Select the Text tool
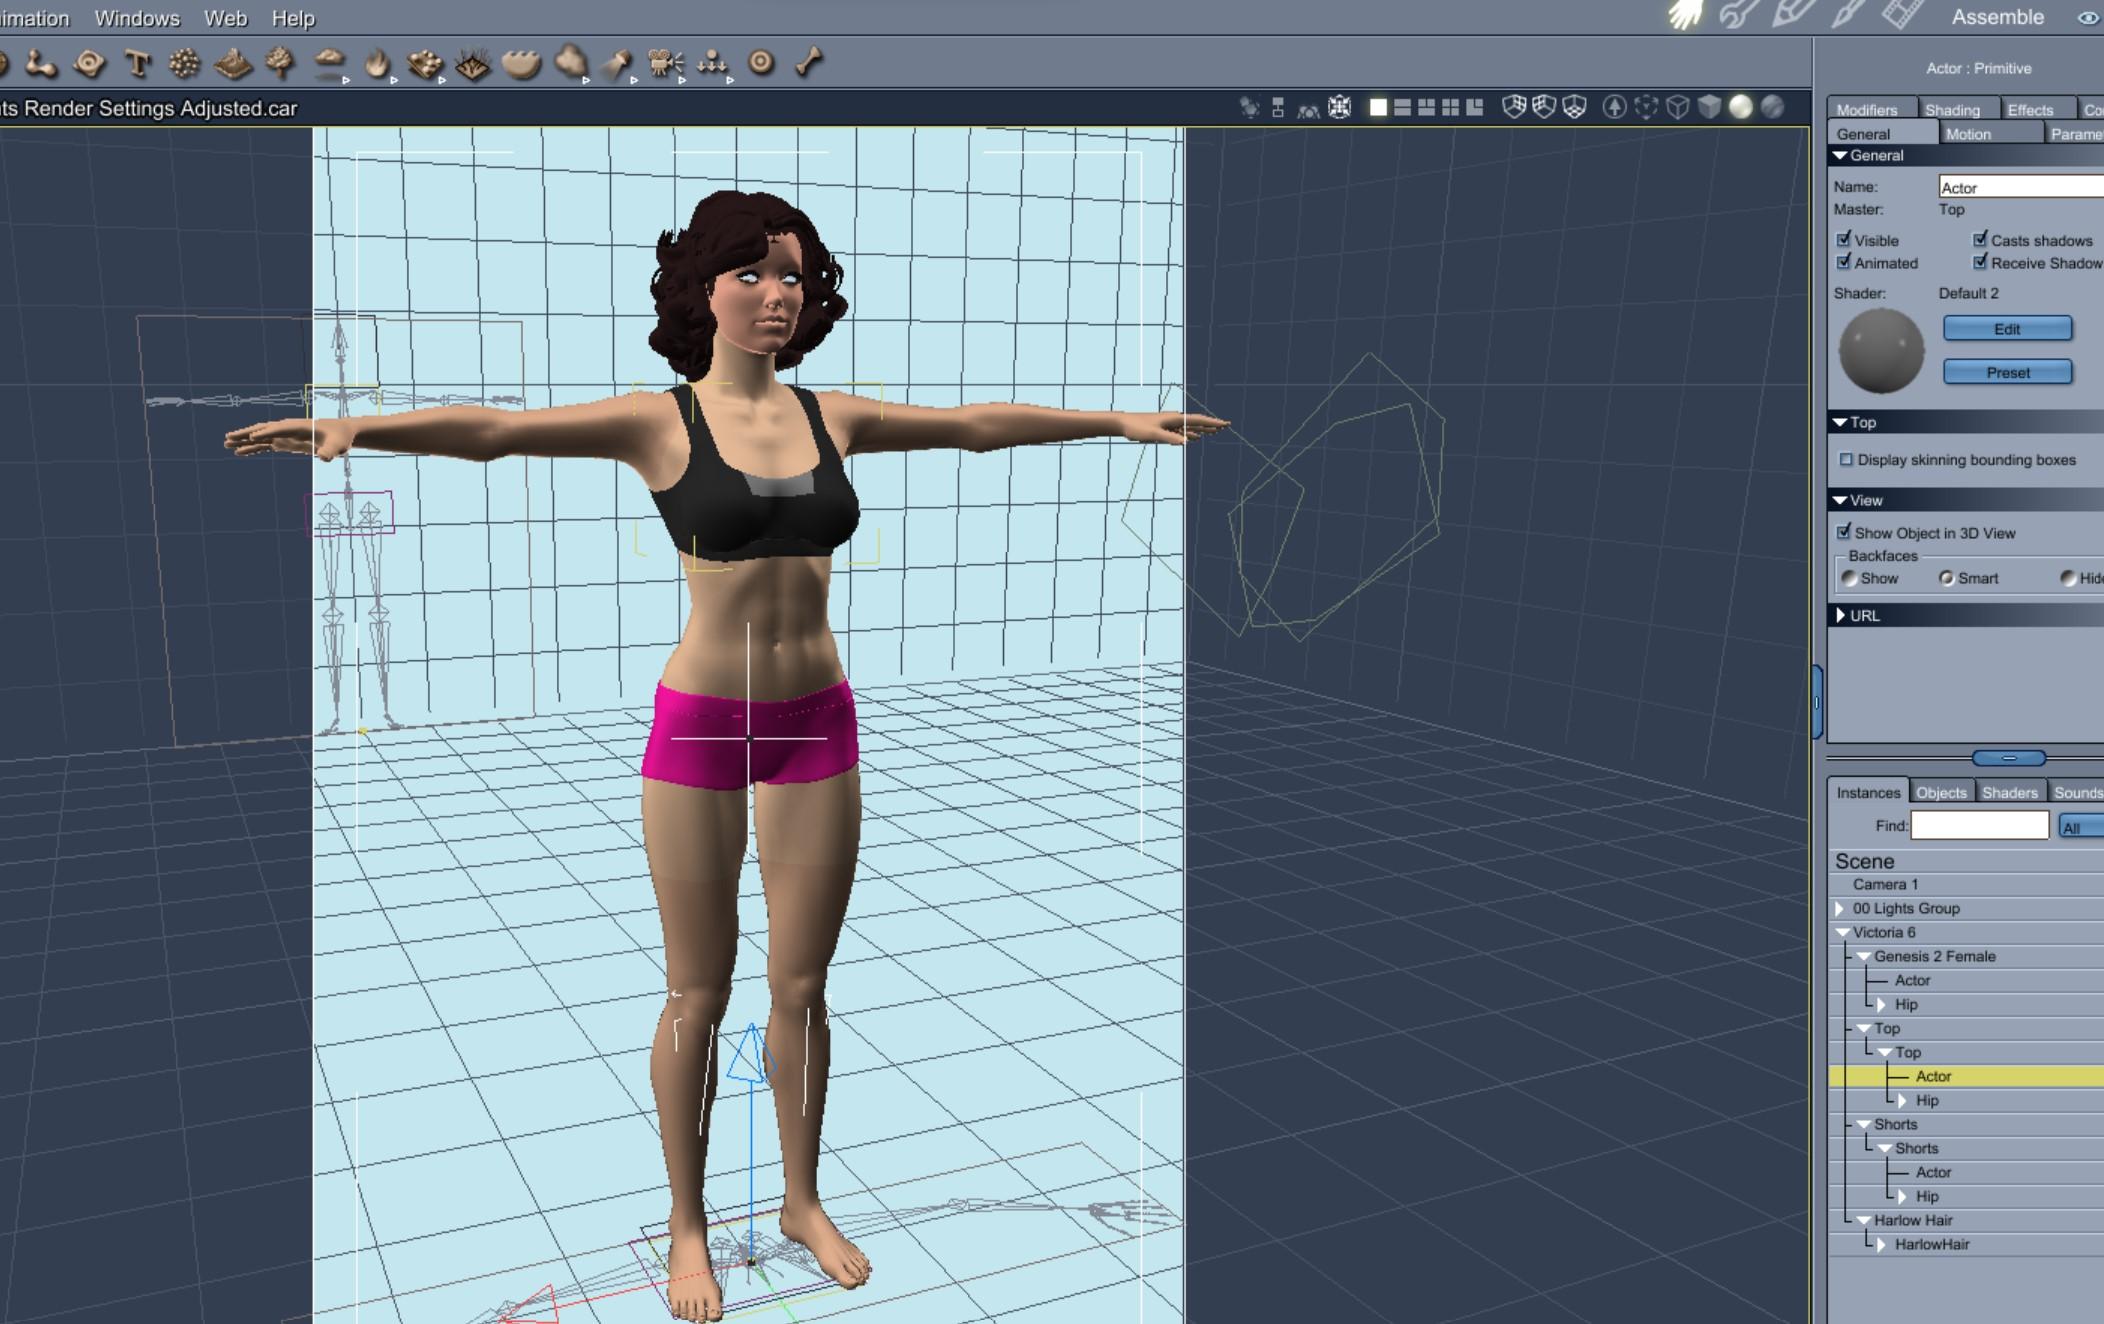Screen dimensions: 2104x1324 click(137, 65)
